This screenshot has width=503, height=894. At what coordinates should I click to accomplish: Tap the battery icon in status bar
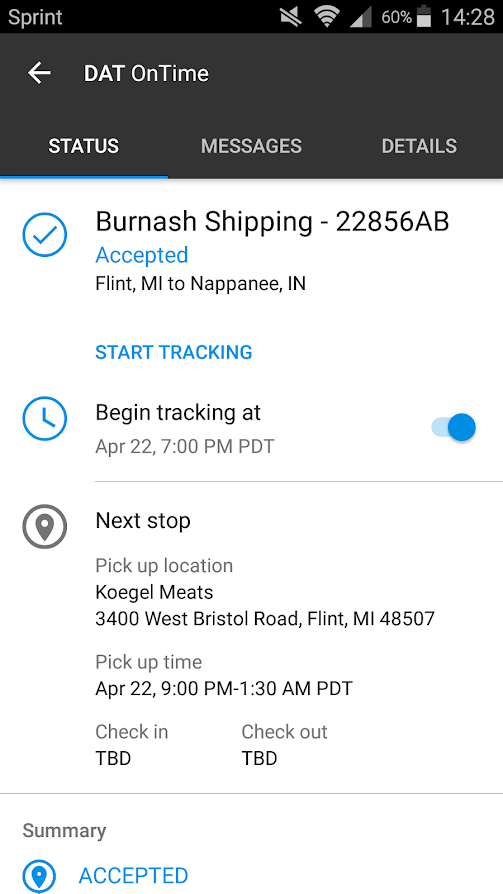coord(424,17)
